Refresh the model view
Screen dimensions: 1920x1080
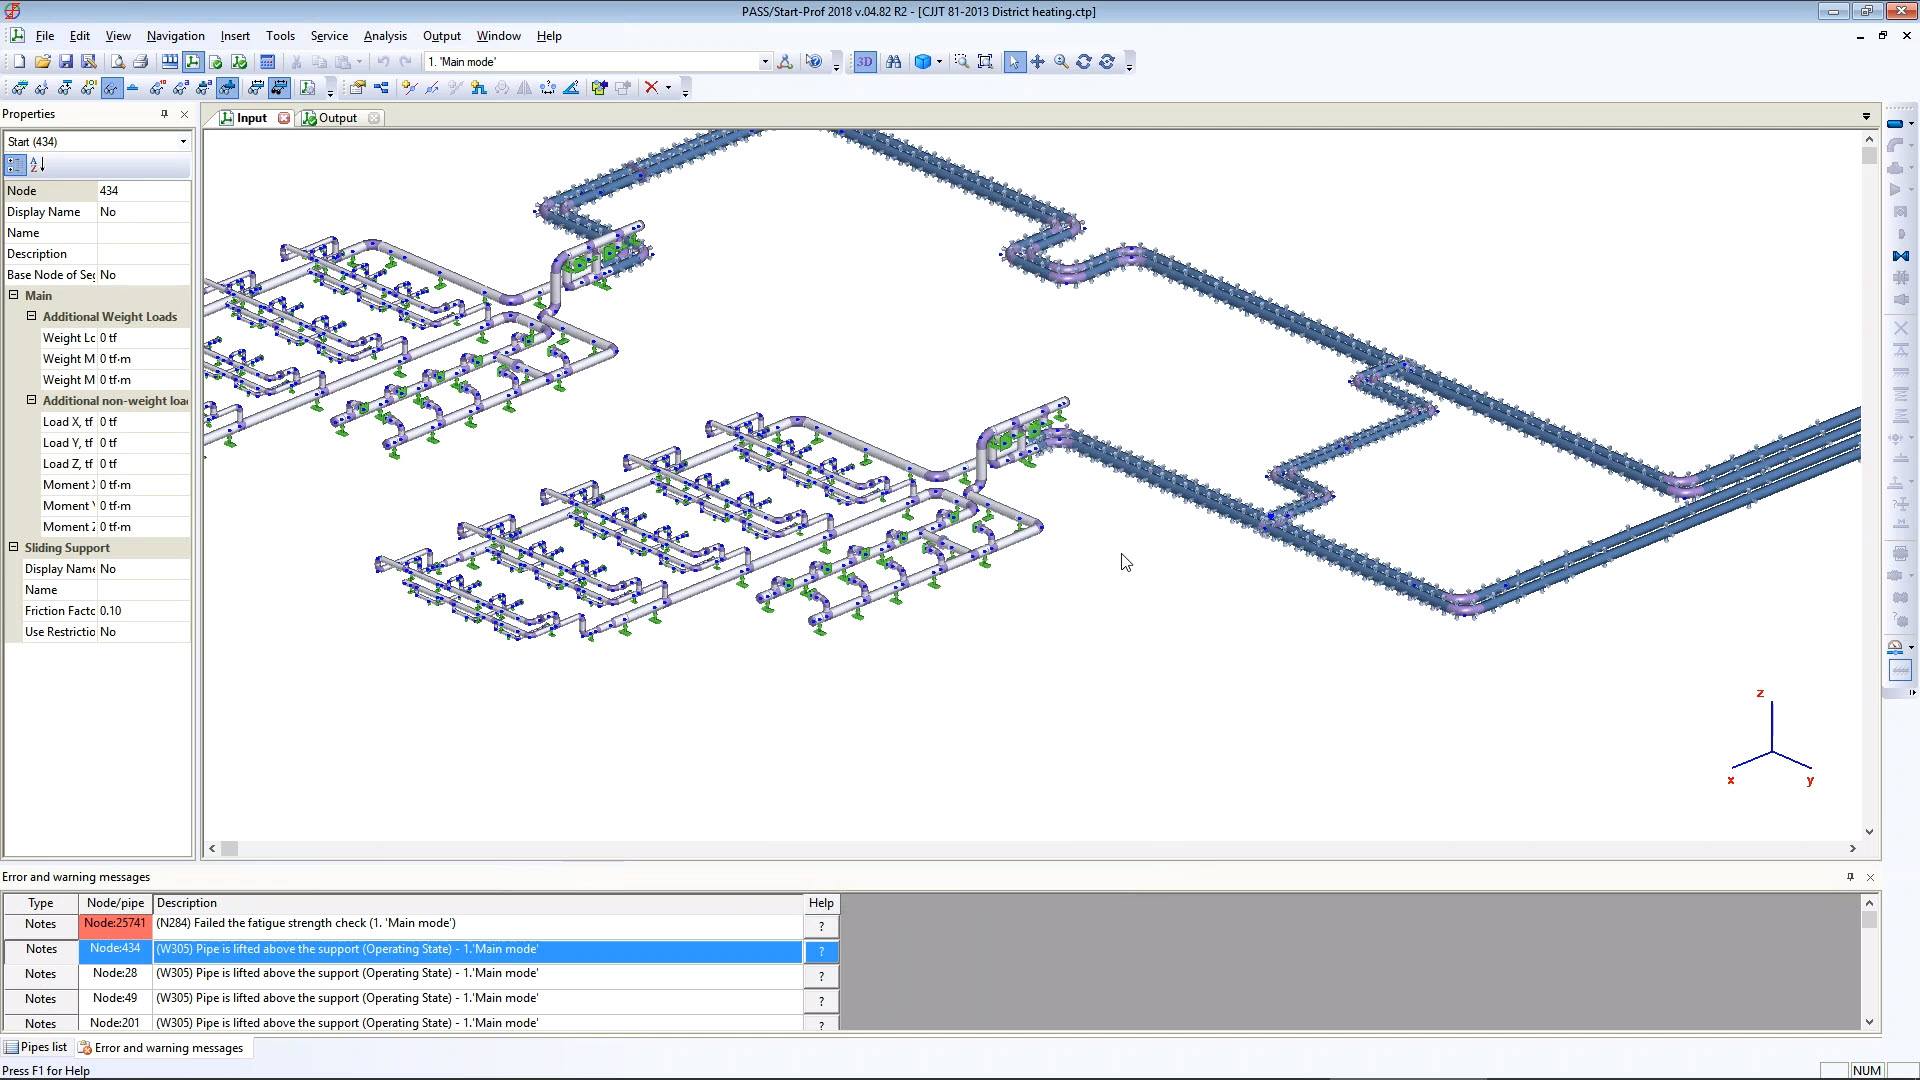point(1086,61)
